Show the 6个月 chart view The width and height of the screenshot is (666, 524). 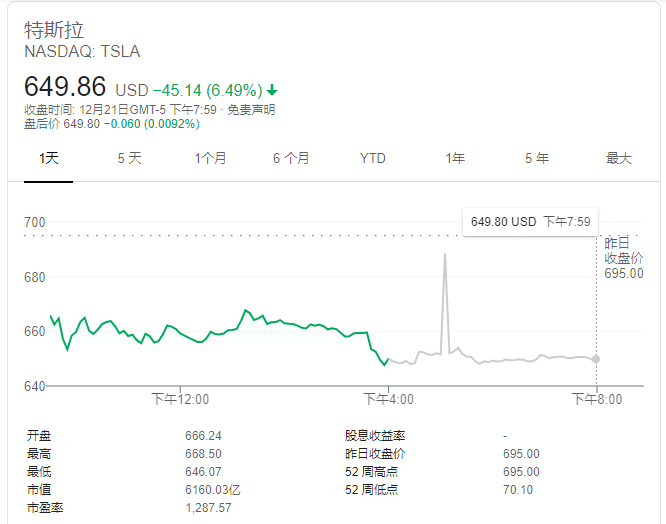pyautogui.click(x=291, y=158)
